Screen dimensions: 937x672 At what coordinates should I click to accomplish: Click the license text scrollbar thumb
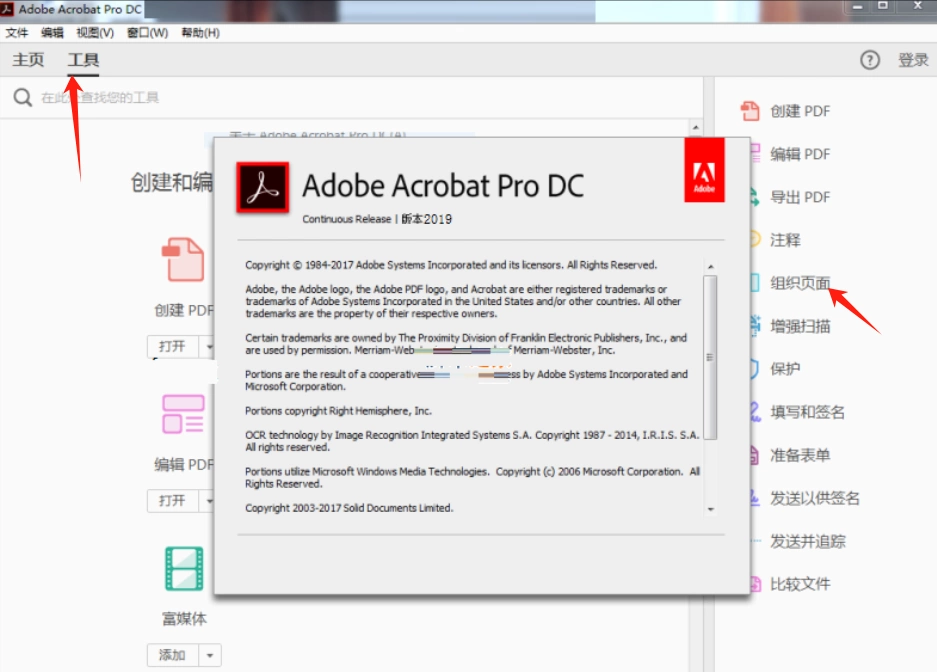pyautogui.click(x=710, y=357)
